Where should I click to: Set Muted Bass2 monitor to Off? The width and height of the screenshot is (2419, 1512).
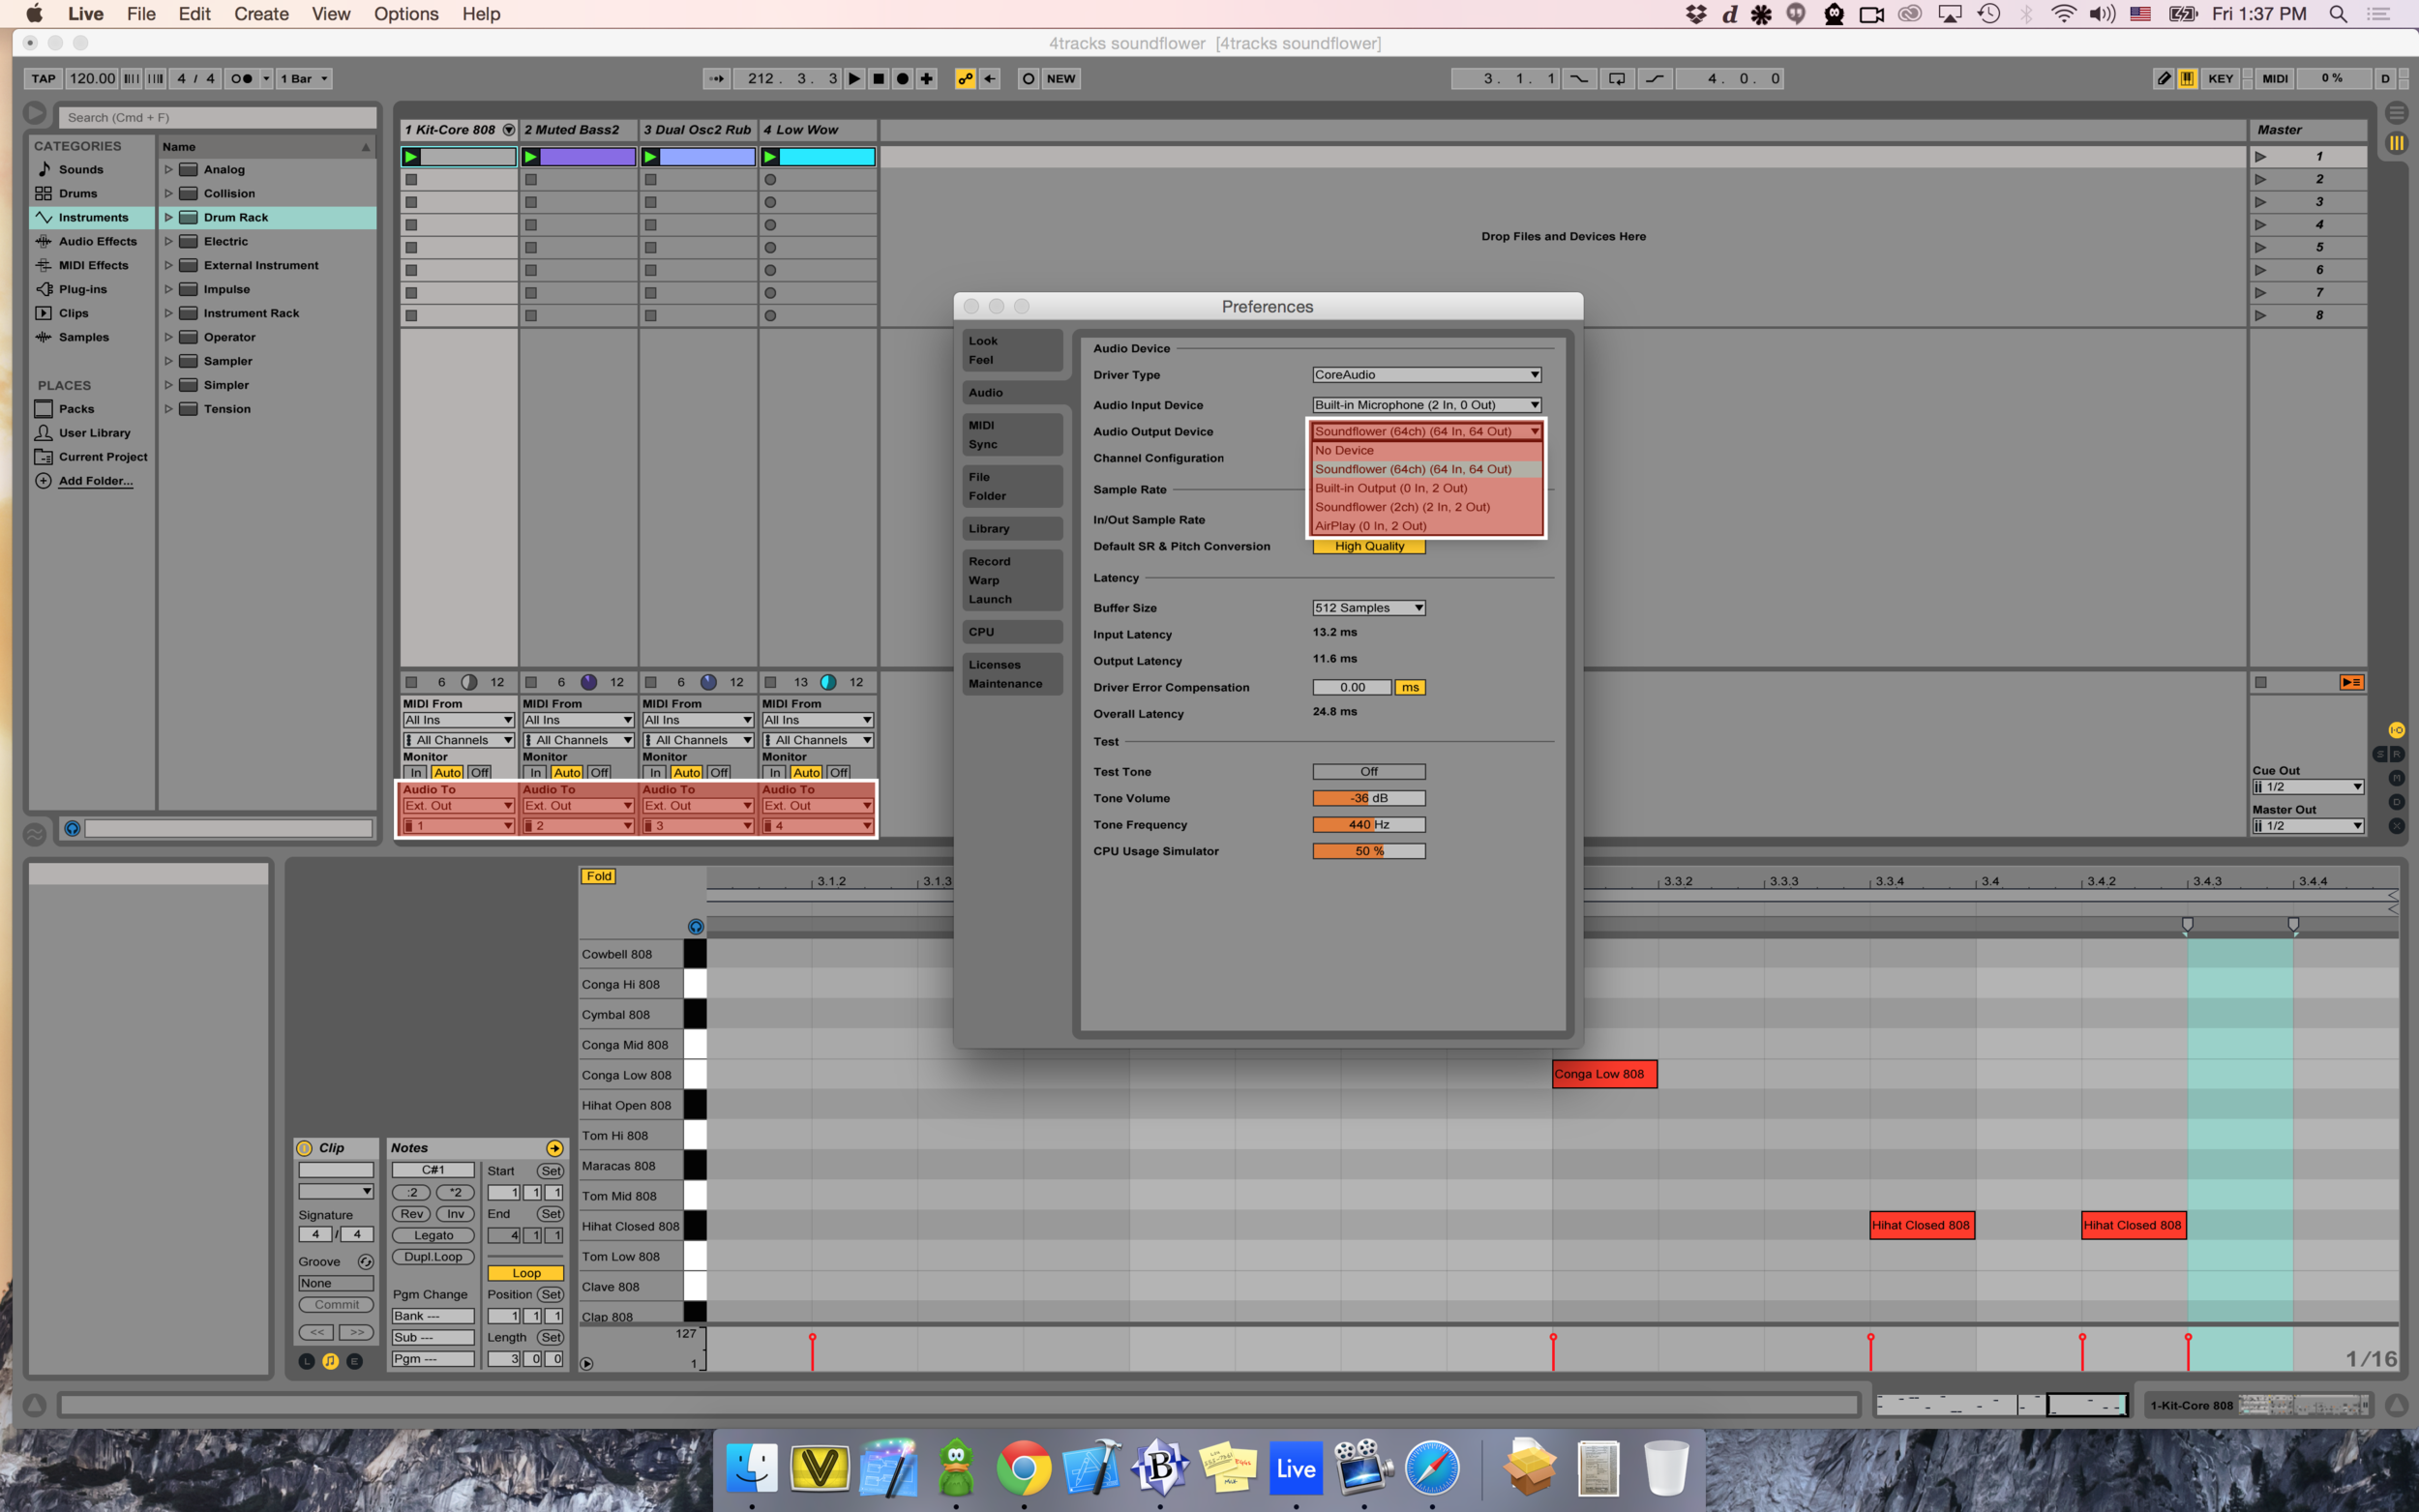click(599, 772)
